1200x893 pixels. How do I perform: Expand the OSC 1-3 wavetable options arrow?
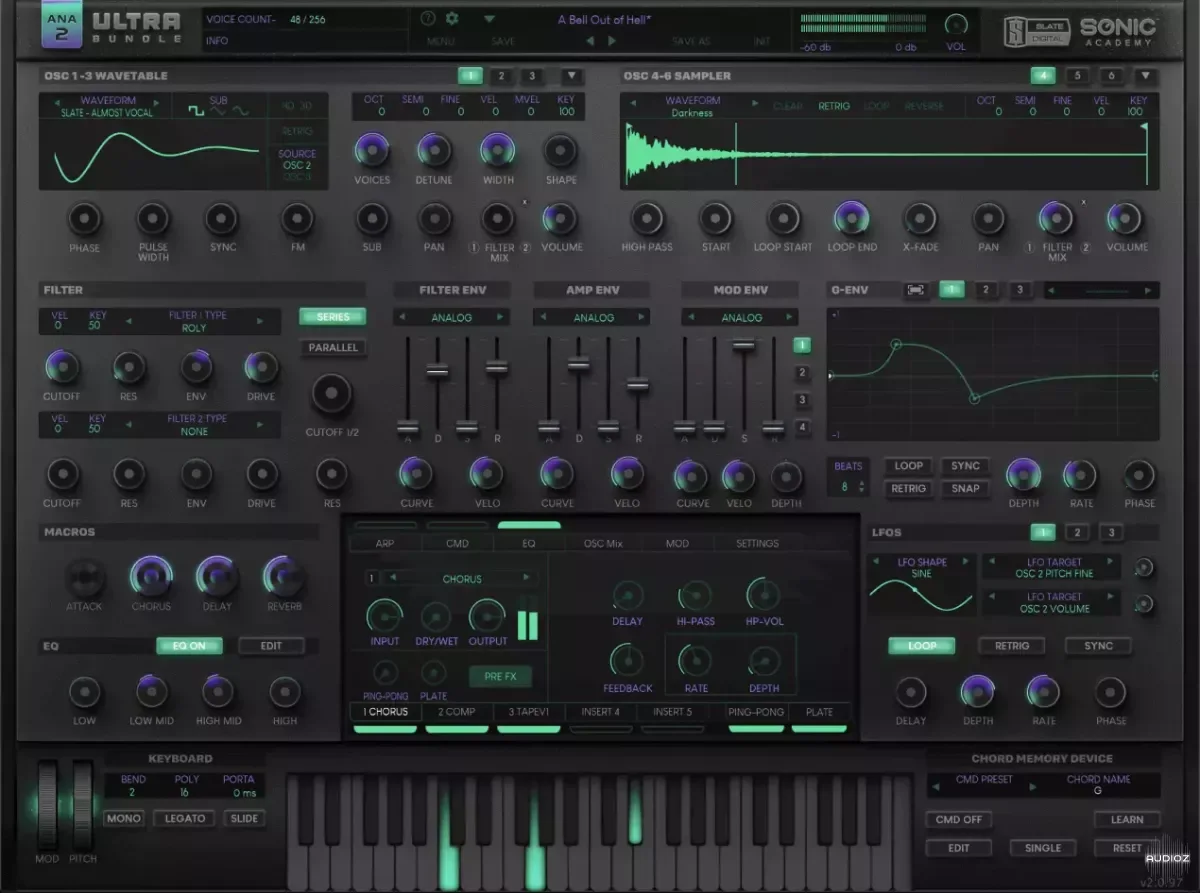pyautogui.click(x=571, y=76)
